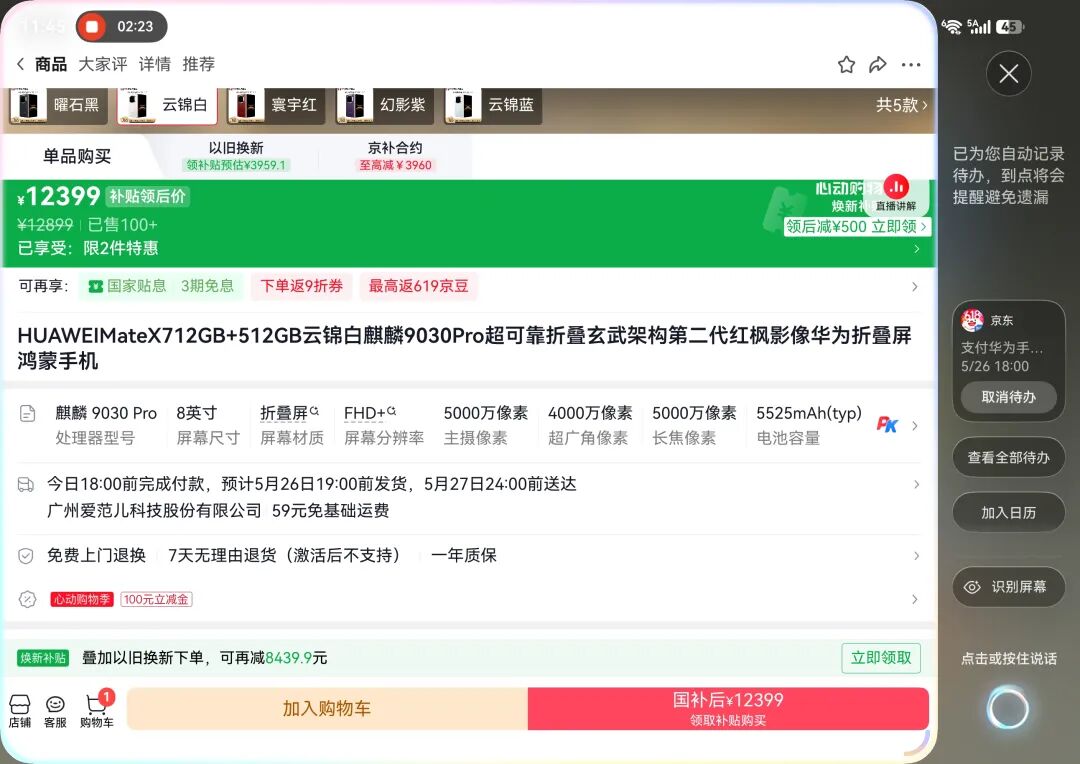
Task: Click 国补后¥12399 buy button
Action: point(728,708)
